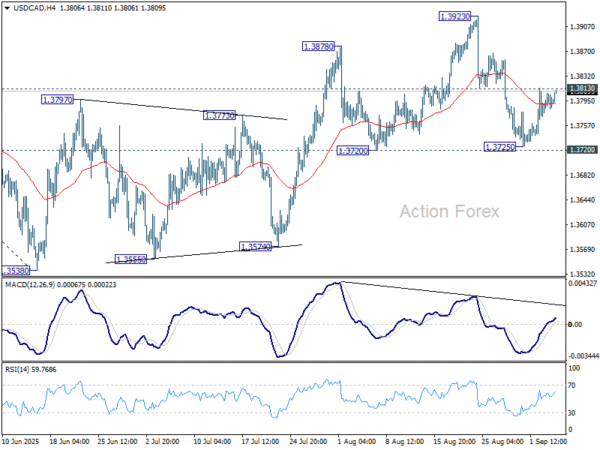Click the 1.35740 price label
This screenshot has width=600, height=450.
(x=255, y=247)
